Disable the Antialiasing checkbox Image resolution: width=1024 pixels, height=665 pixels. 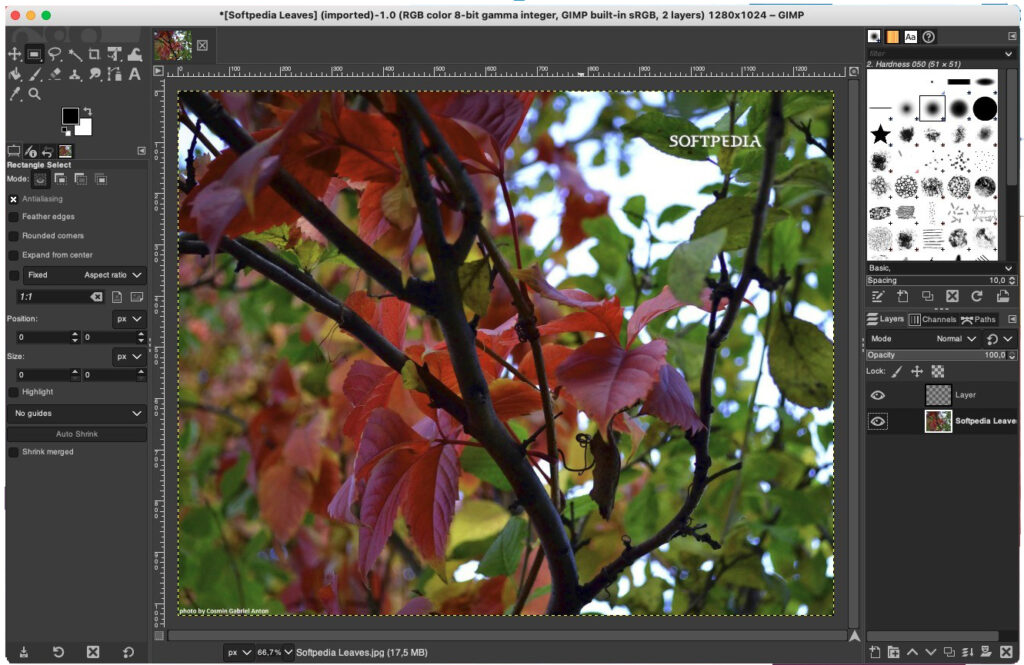pyautogui.click(x=14, y=199)
